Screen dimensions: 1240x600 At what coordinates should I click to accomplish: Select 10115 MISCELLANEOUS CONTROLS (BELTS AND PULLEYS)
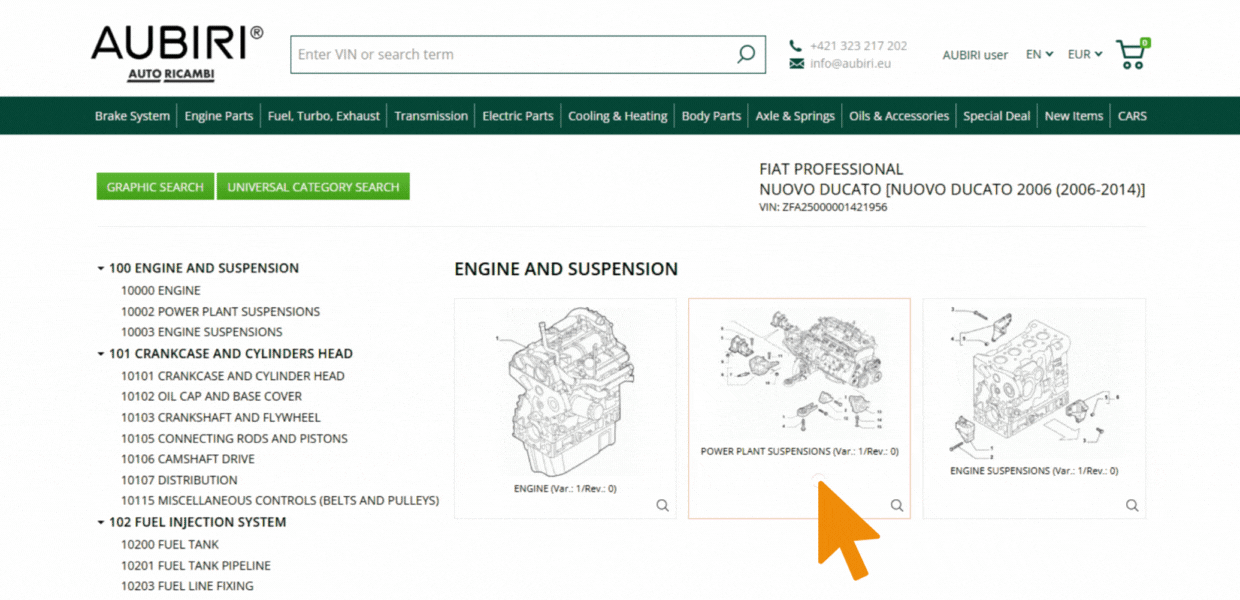tap(280, 500)
